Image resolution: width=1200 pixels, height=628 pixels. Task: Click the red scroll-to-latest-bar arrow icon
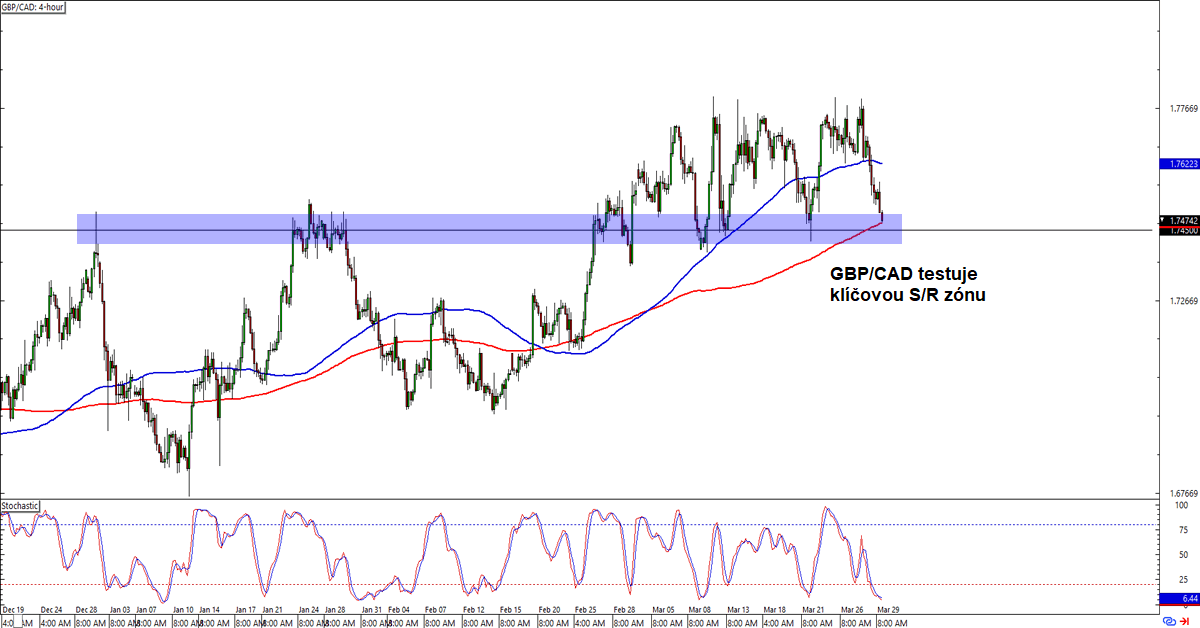click(1184, 621)
